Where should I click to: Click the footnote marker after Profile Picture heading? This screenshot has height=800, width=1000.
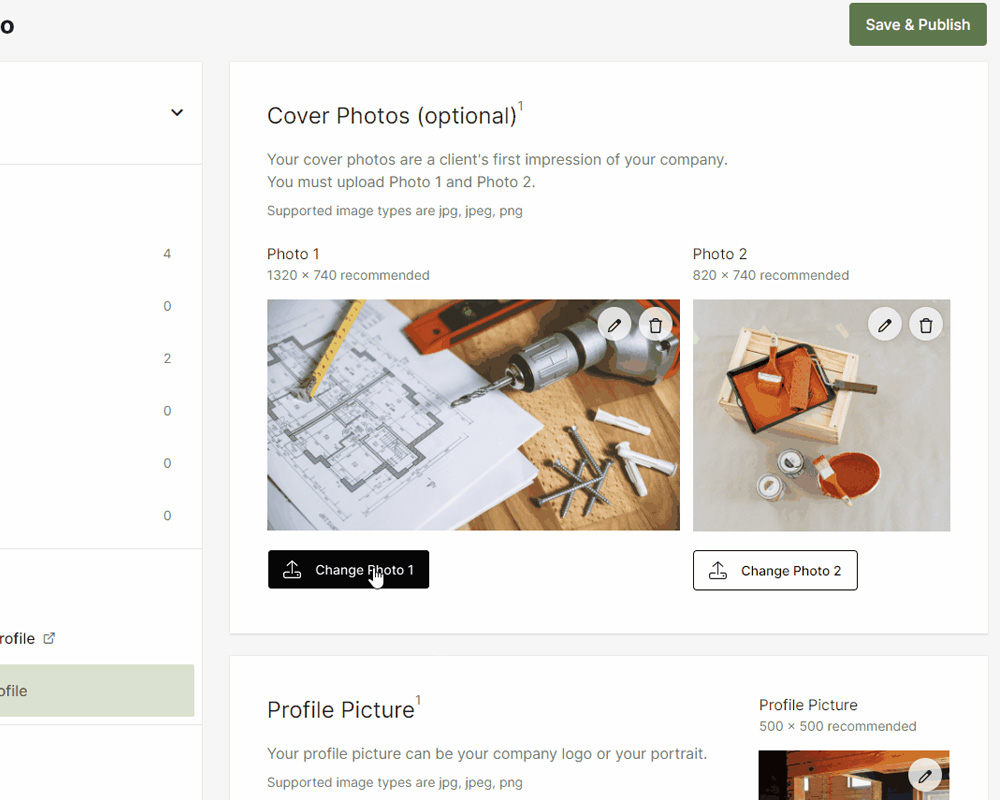pos(418,700)
